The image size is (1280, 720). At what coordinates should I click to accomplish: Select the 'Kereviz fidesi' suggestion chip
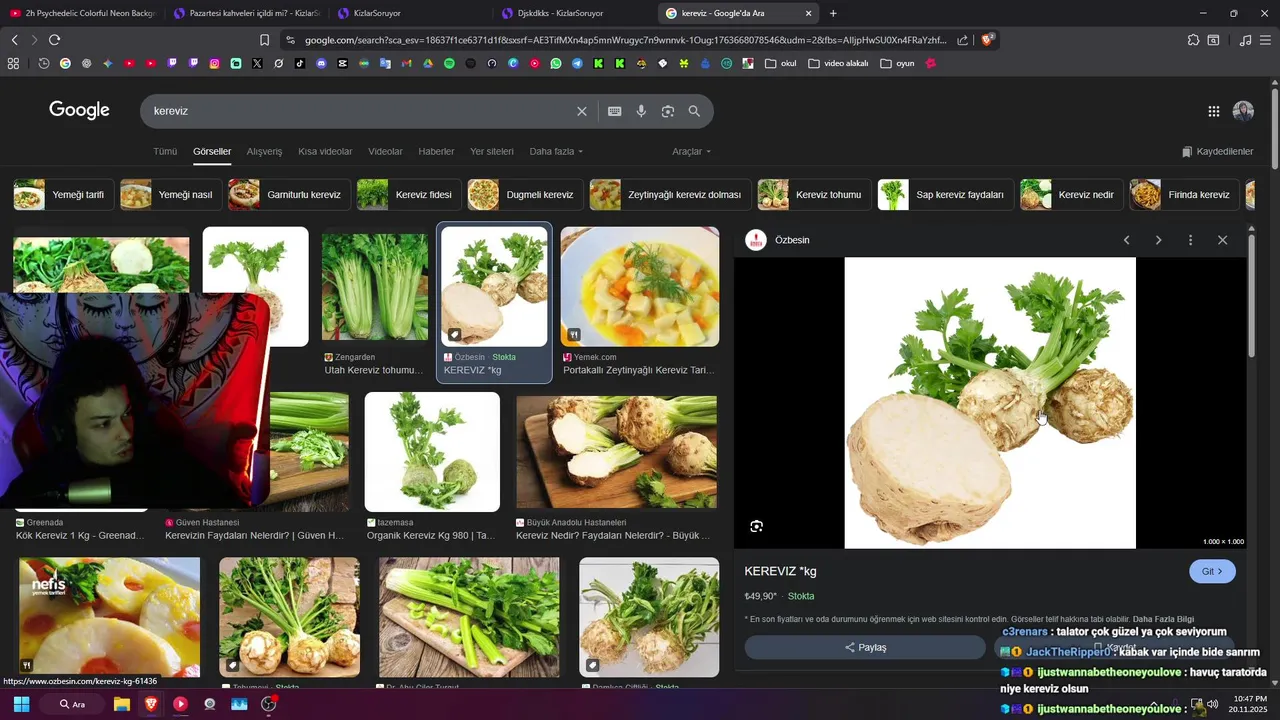[x=408, y=194]
